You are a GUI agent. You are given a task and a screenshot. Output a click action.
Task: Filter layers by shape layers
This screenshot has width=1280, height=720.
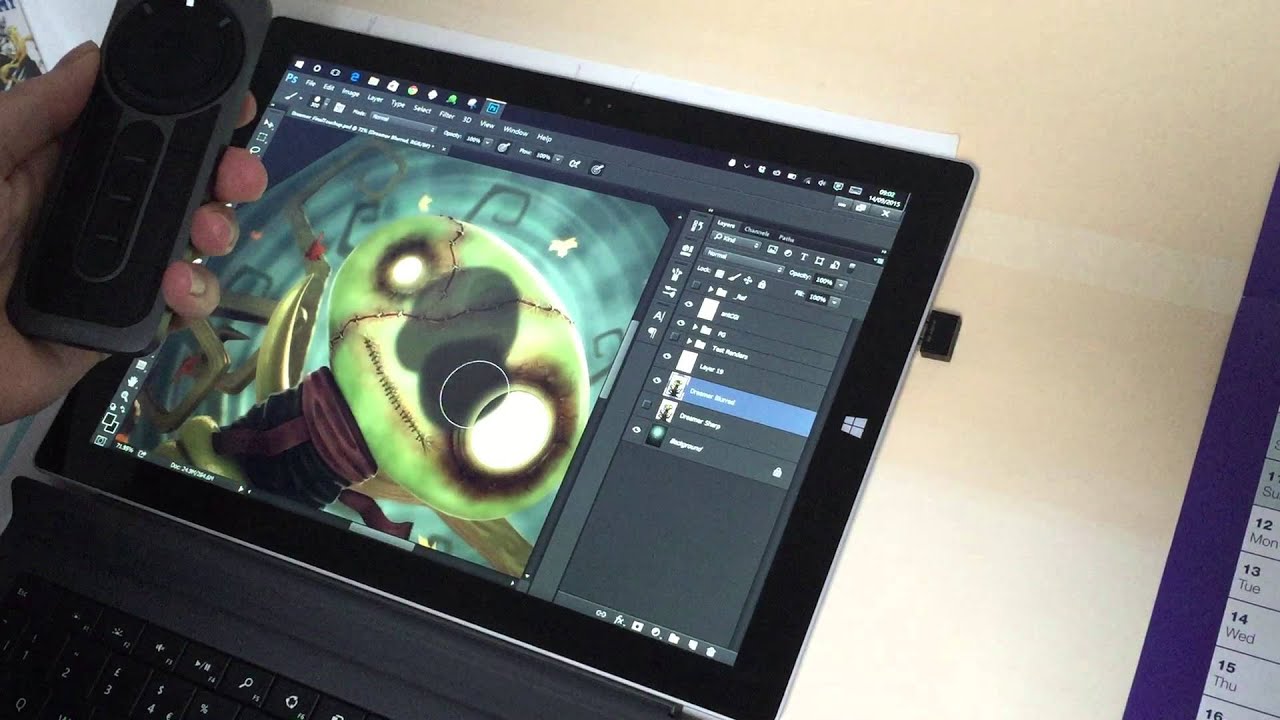point(819,261)
